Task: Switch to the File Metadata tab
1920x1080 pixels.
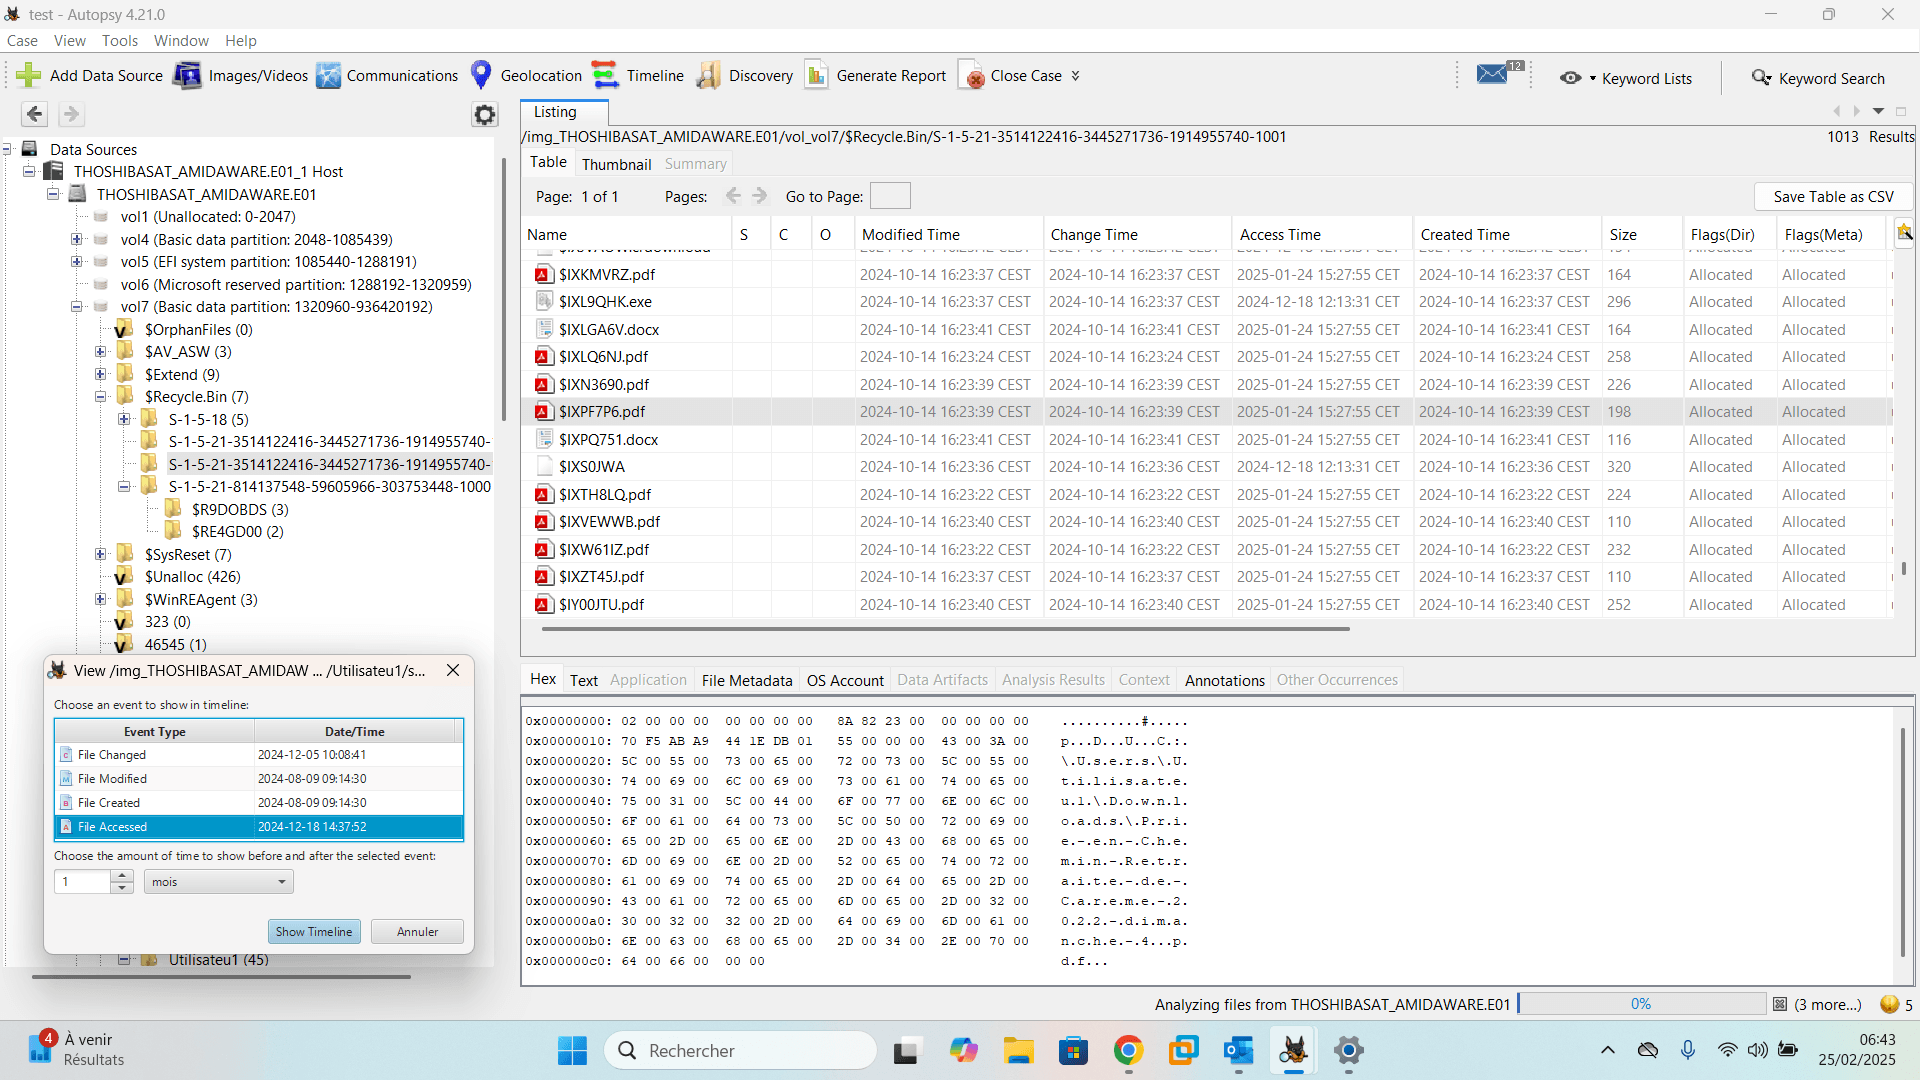Action: pyautogui.click(x=744, y=679)
